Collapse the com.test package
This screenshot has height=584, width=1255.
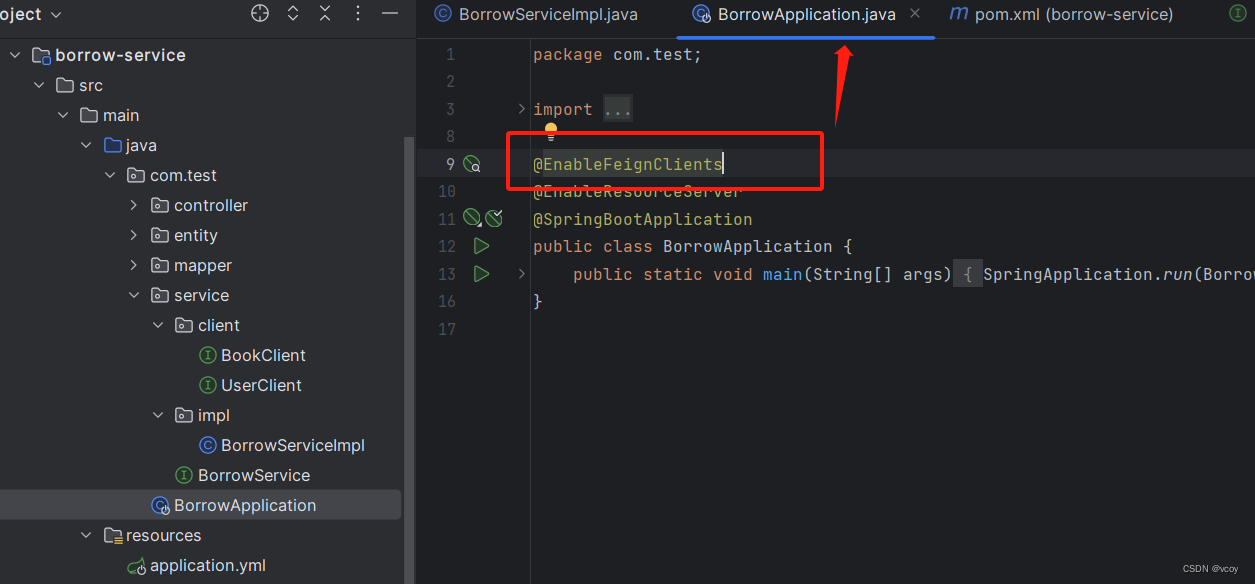pos(111,175)
